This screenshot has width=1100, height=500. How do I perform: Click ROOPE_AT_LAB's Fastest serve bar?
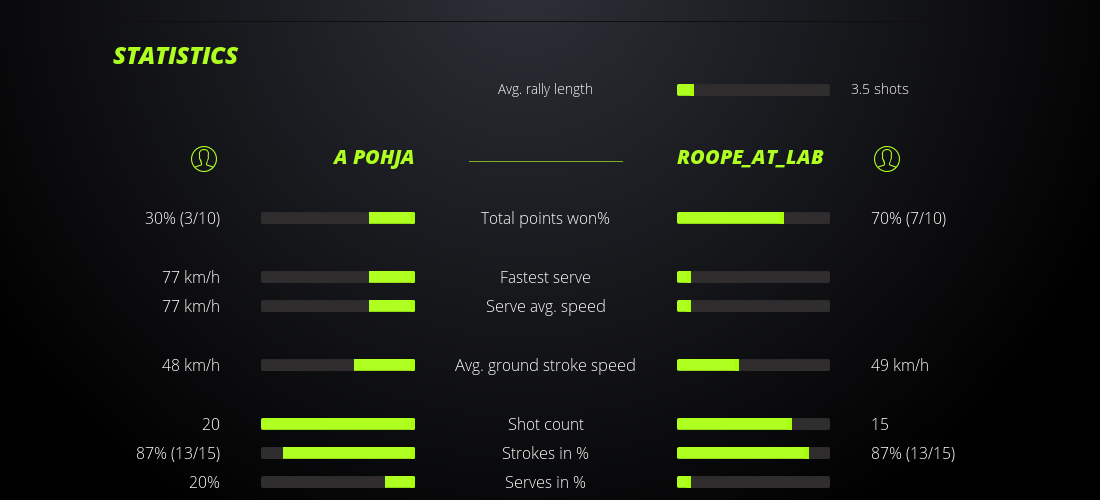point(753,277)
